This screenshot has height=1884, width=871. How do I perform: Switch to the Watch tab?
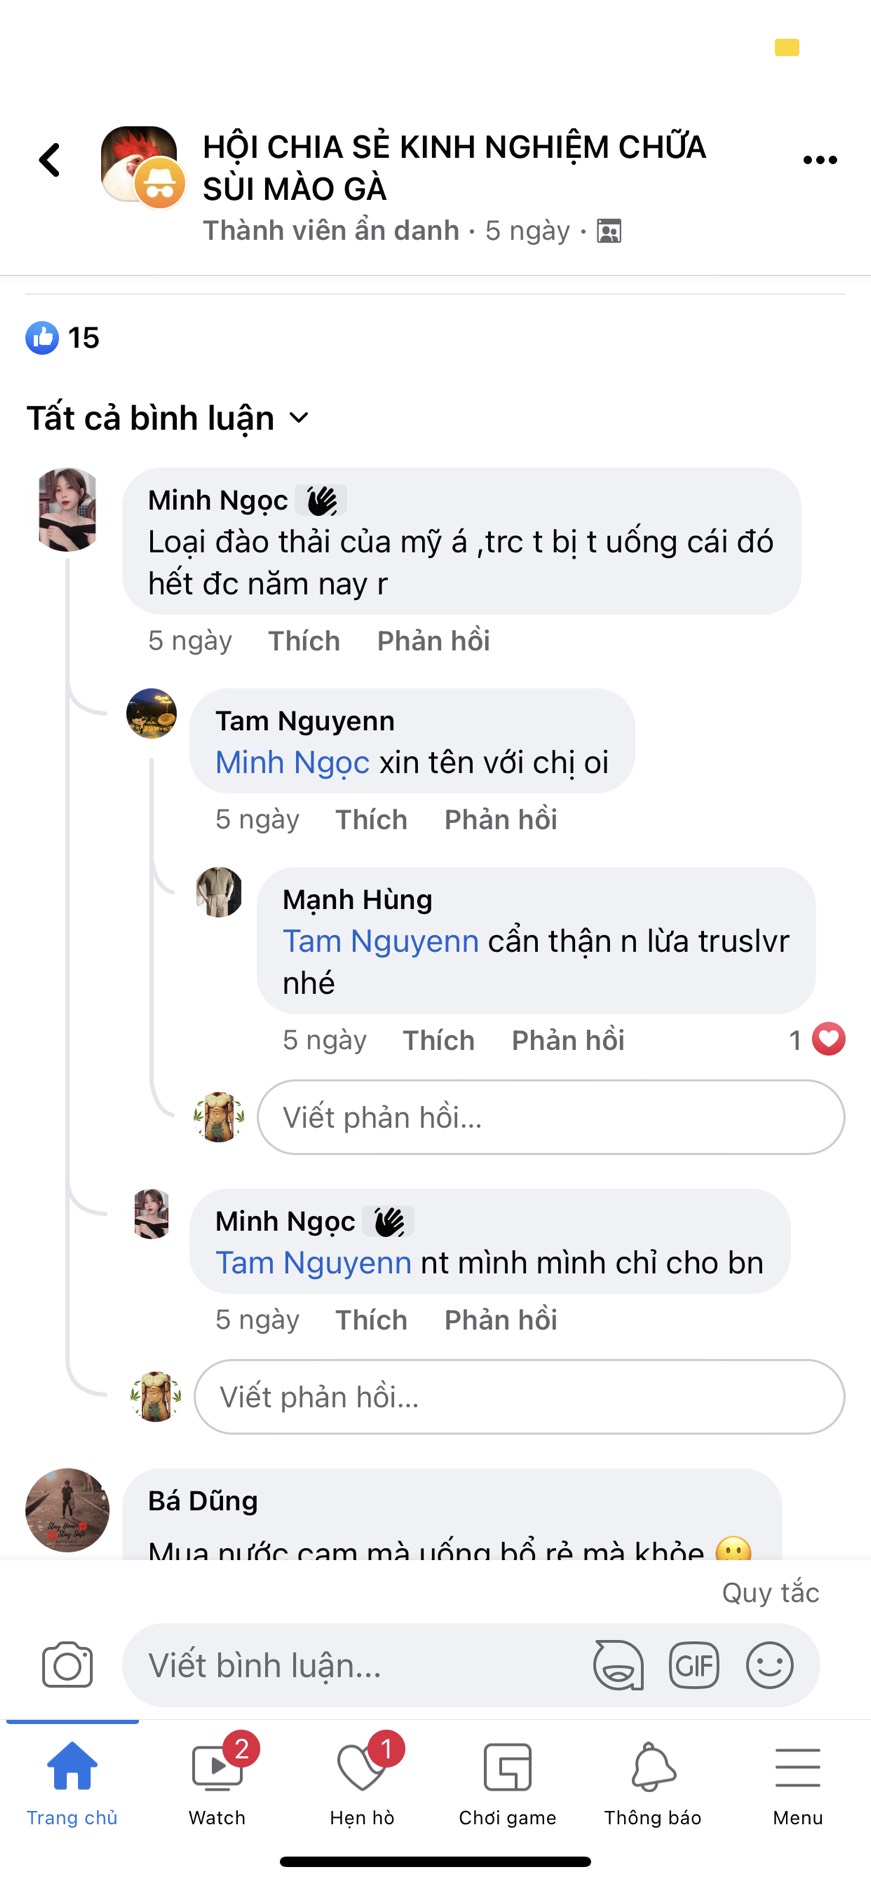pos(217,1784)
